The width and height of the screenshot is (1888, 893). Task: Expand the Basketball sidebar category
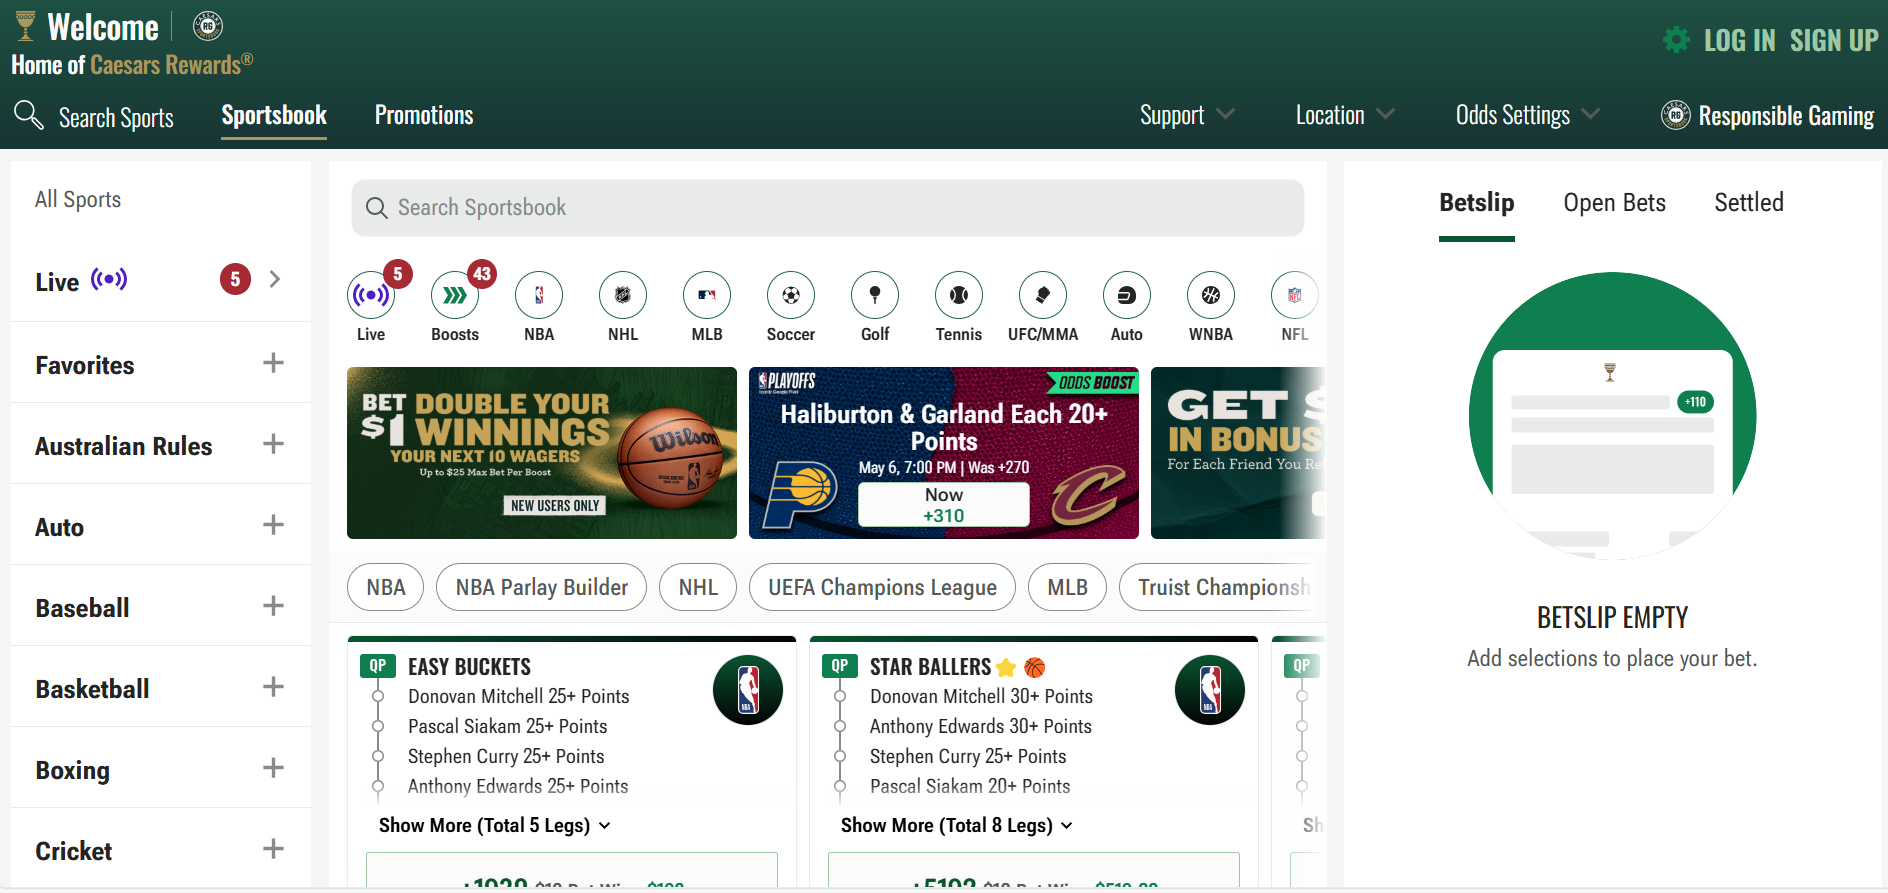pyautogui.click(x=161, y=688)
